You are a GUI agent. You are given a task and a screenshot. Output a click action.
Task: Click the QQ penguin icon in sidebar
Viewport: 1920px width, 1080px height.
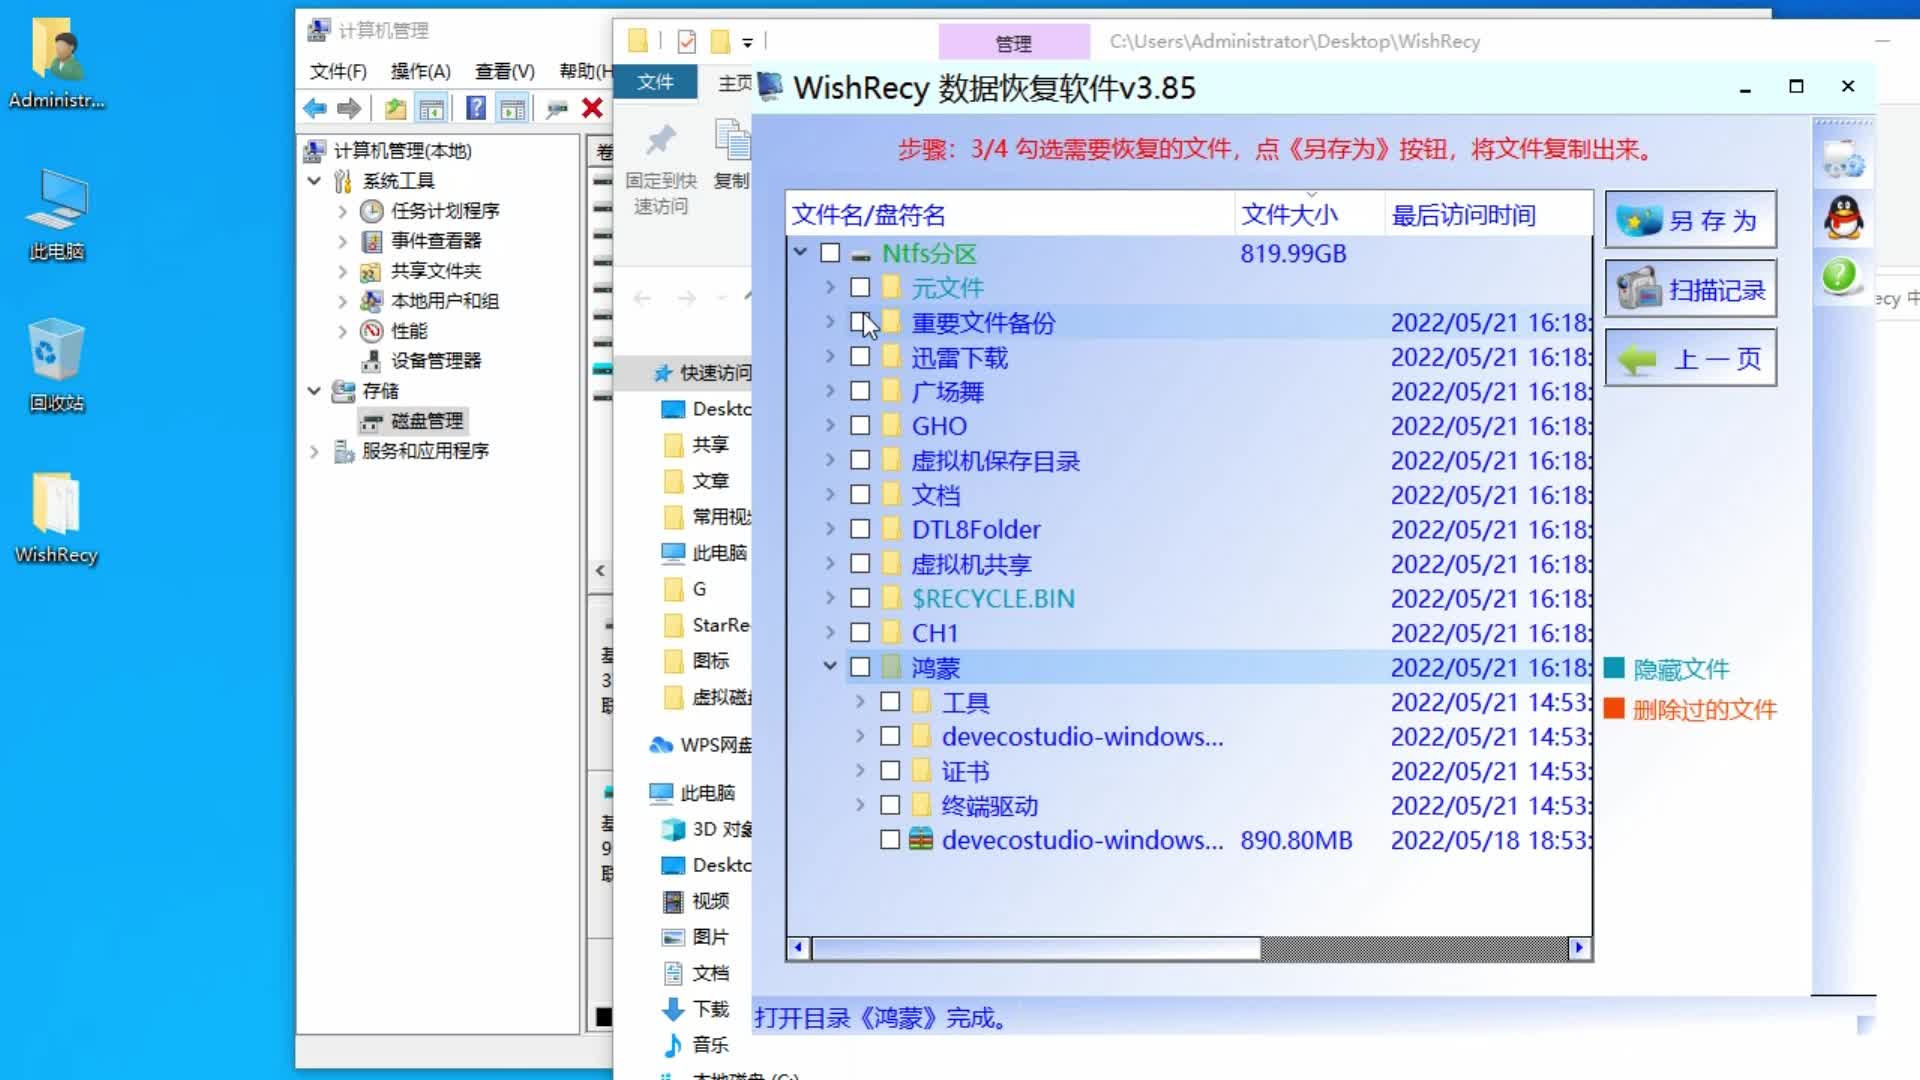point(1843,217)
